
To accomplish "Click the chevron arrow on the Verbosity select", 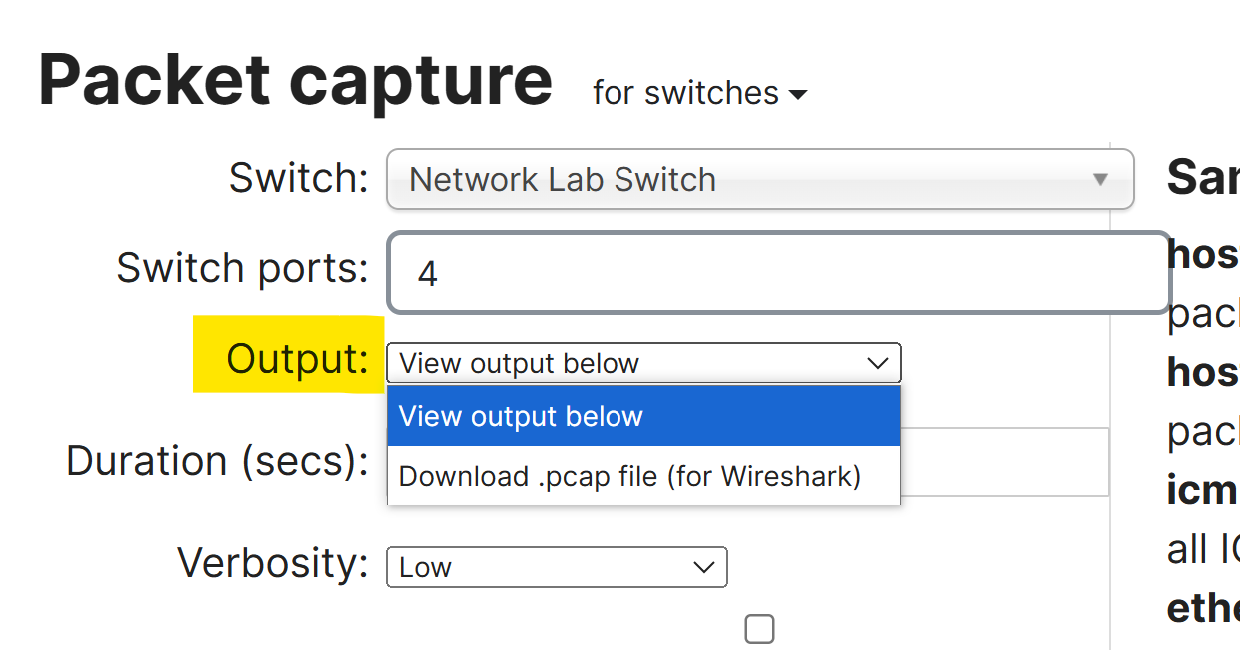I will pos(704,567).
